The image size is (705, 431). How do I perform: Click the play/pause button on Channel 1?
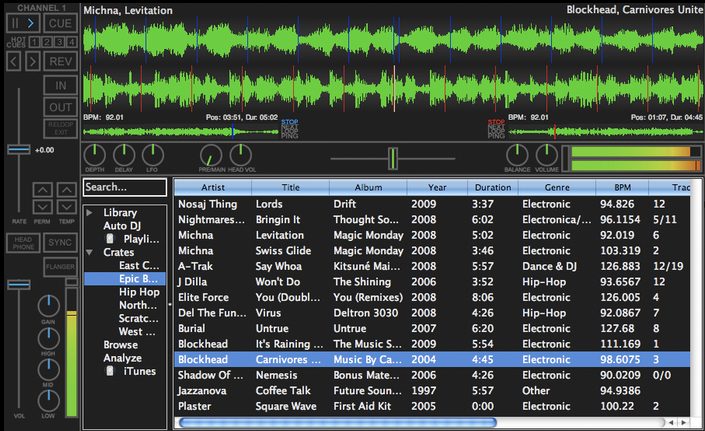tap(22, 22)
